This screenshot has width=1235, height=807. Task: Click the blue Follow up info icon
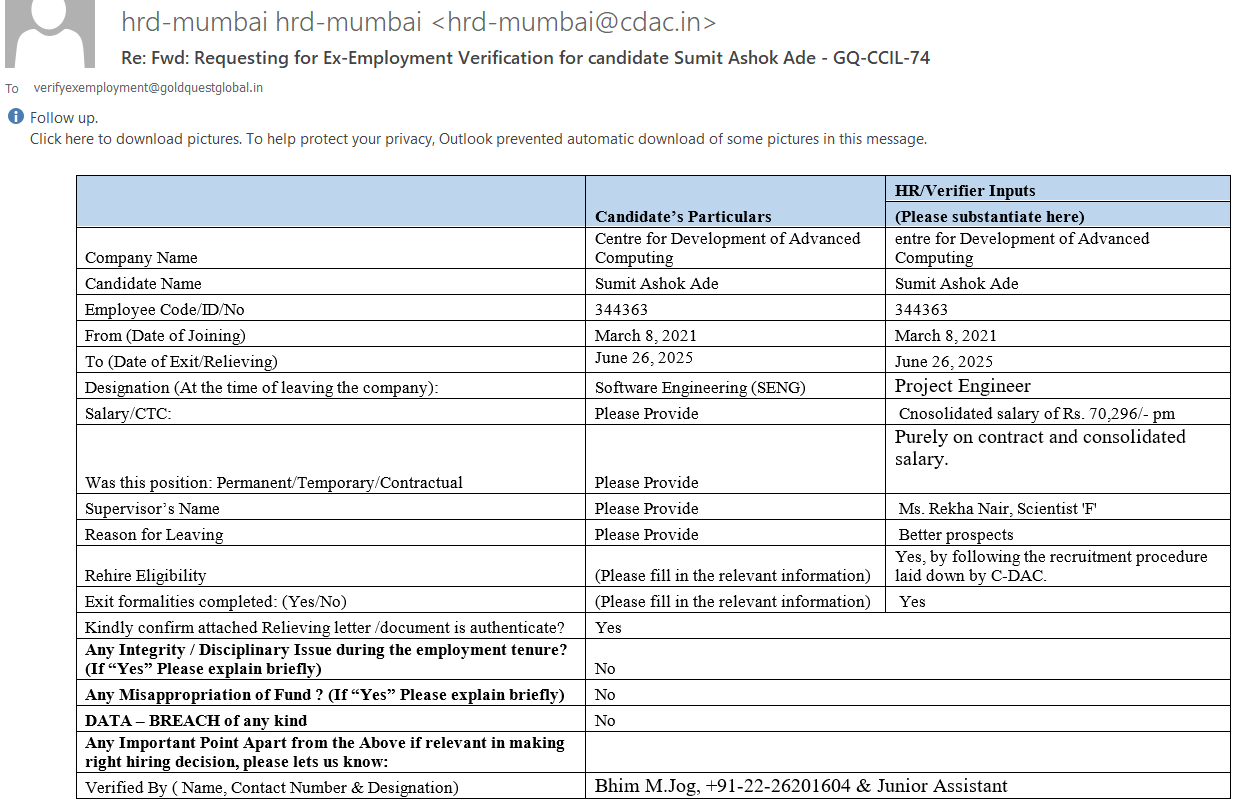tap(15, 117)
